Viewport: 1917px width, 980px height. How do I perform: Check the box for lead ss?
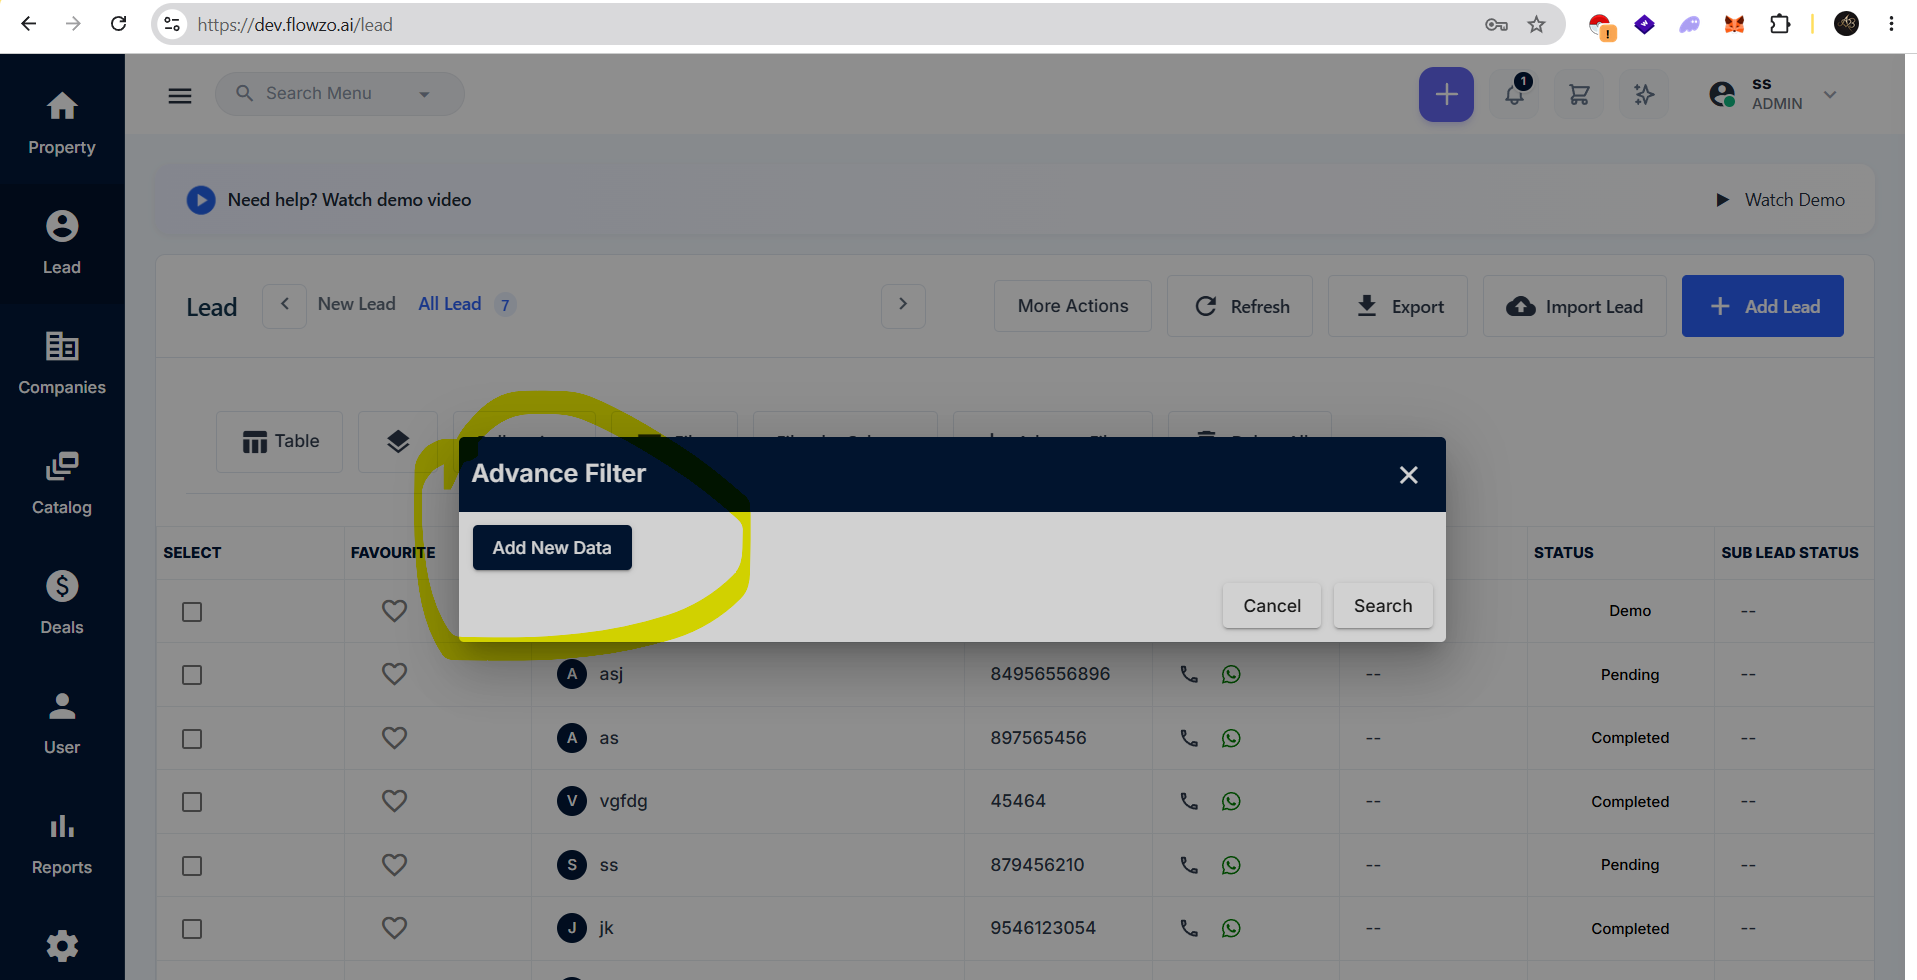(x=192, y=866)
